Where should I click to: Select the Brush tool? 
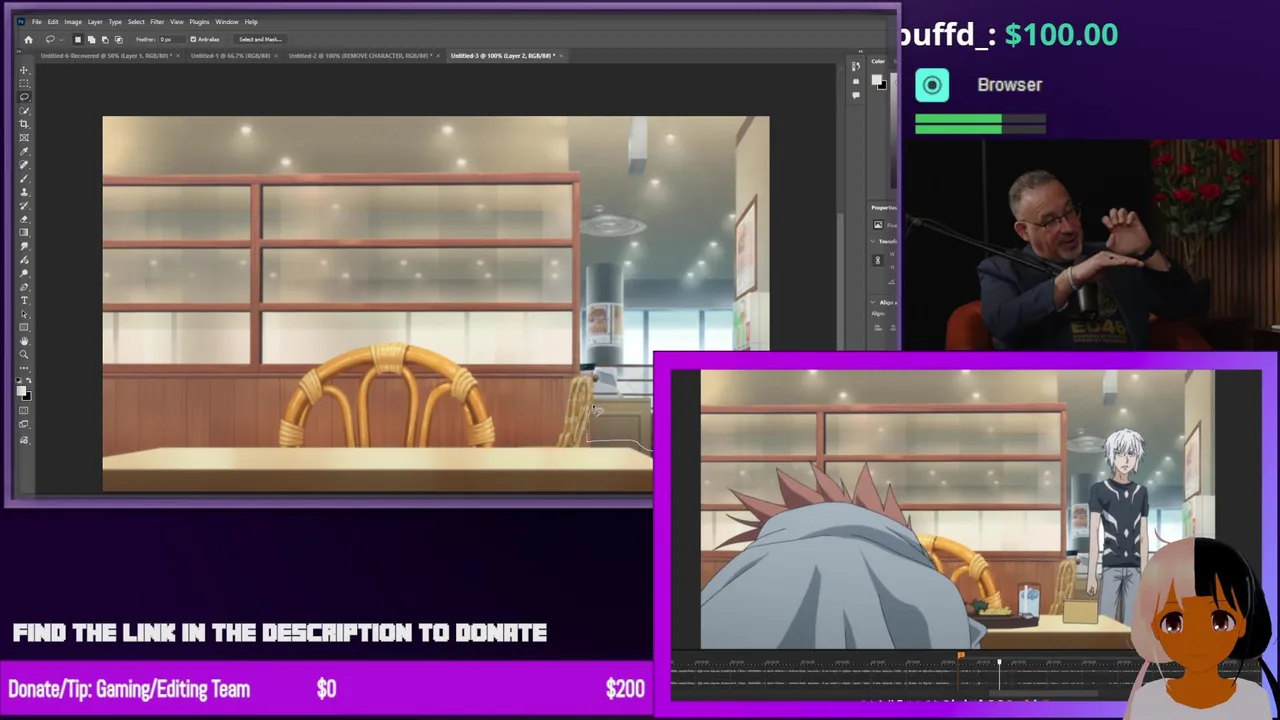point(24,178)
